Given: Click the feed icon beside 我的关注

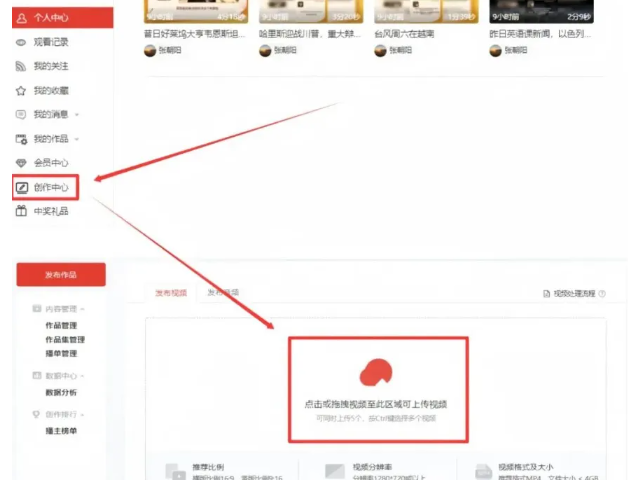Looking at the screenshot, I should [x=21, y=66].
